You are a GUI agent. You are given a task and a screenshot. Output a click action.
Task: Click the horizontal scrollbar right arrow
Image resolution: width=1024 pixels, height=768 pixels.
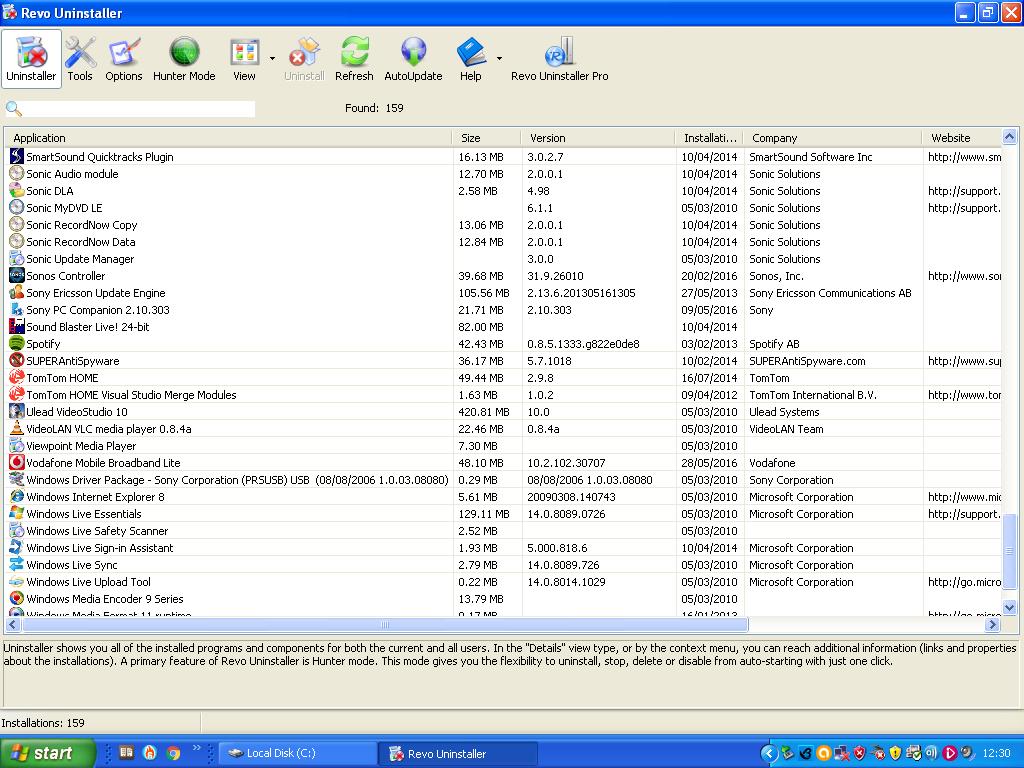coord(993,625)
